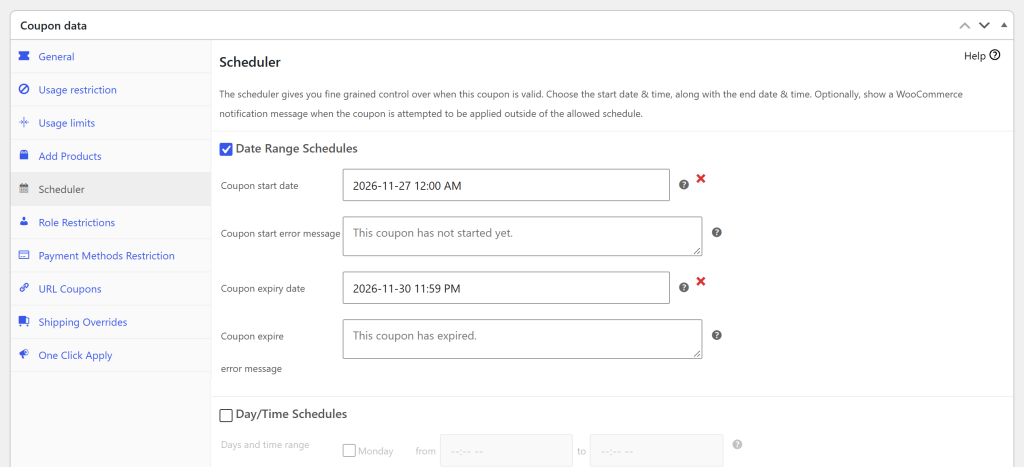Clear the coupon start date with the red X

click(x=701, y=178)
